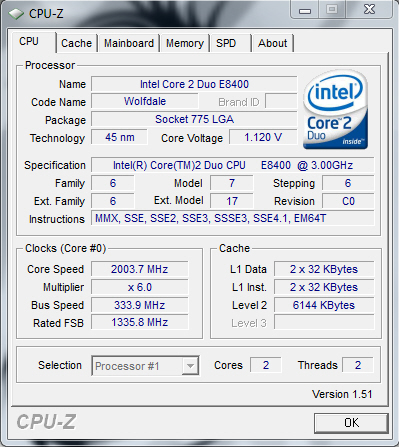The height and width of the screenshot is (447, 399).
Task: Click the disabled maximize button
Action: pos(332,10)
